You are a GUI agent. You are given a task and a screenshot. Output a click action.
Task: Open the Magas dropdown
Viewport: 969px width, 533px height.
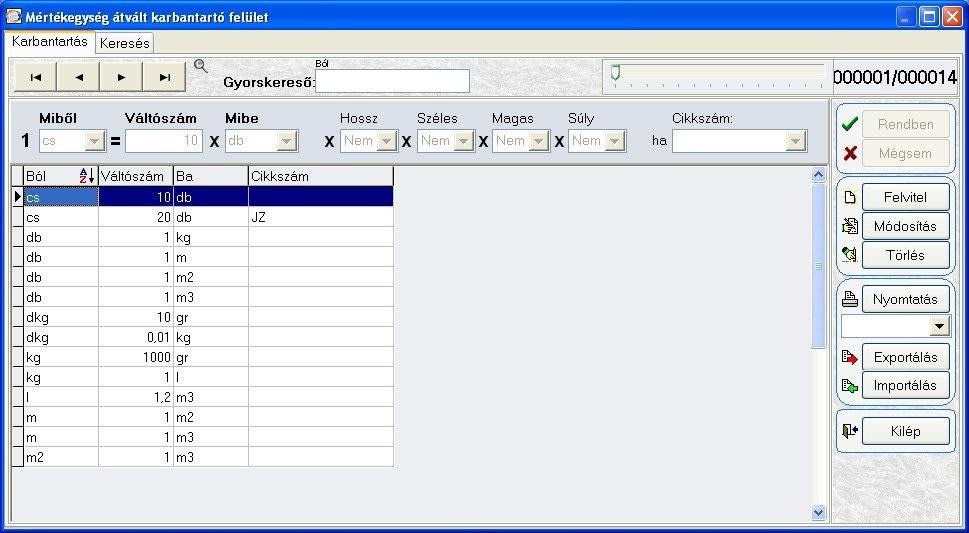coord(539,141)
